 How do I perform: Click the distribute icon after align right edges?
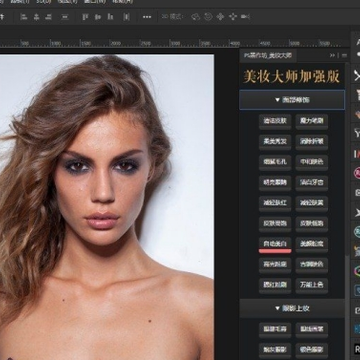click(65, 17)
